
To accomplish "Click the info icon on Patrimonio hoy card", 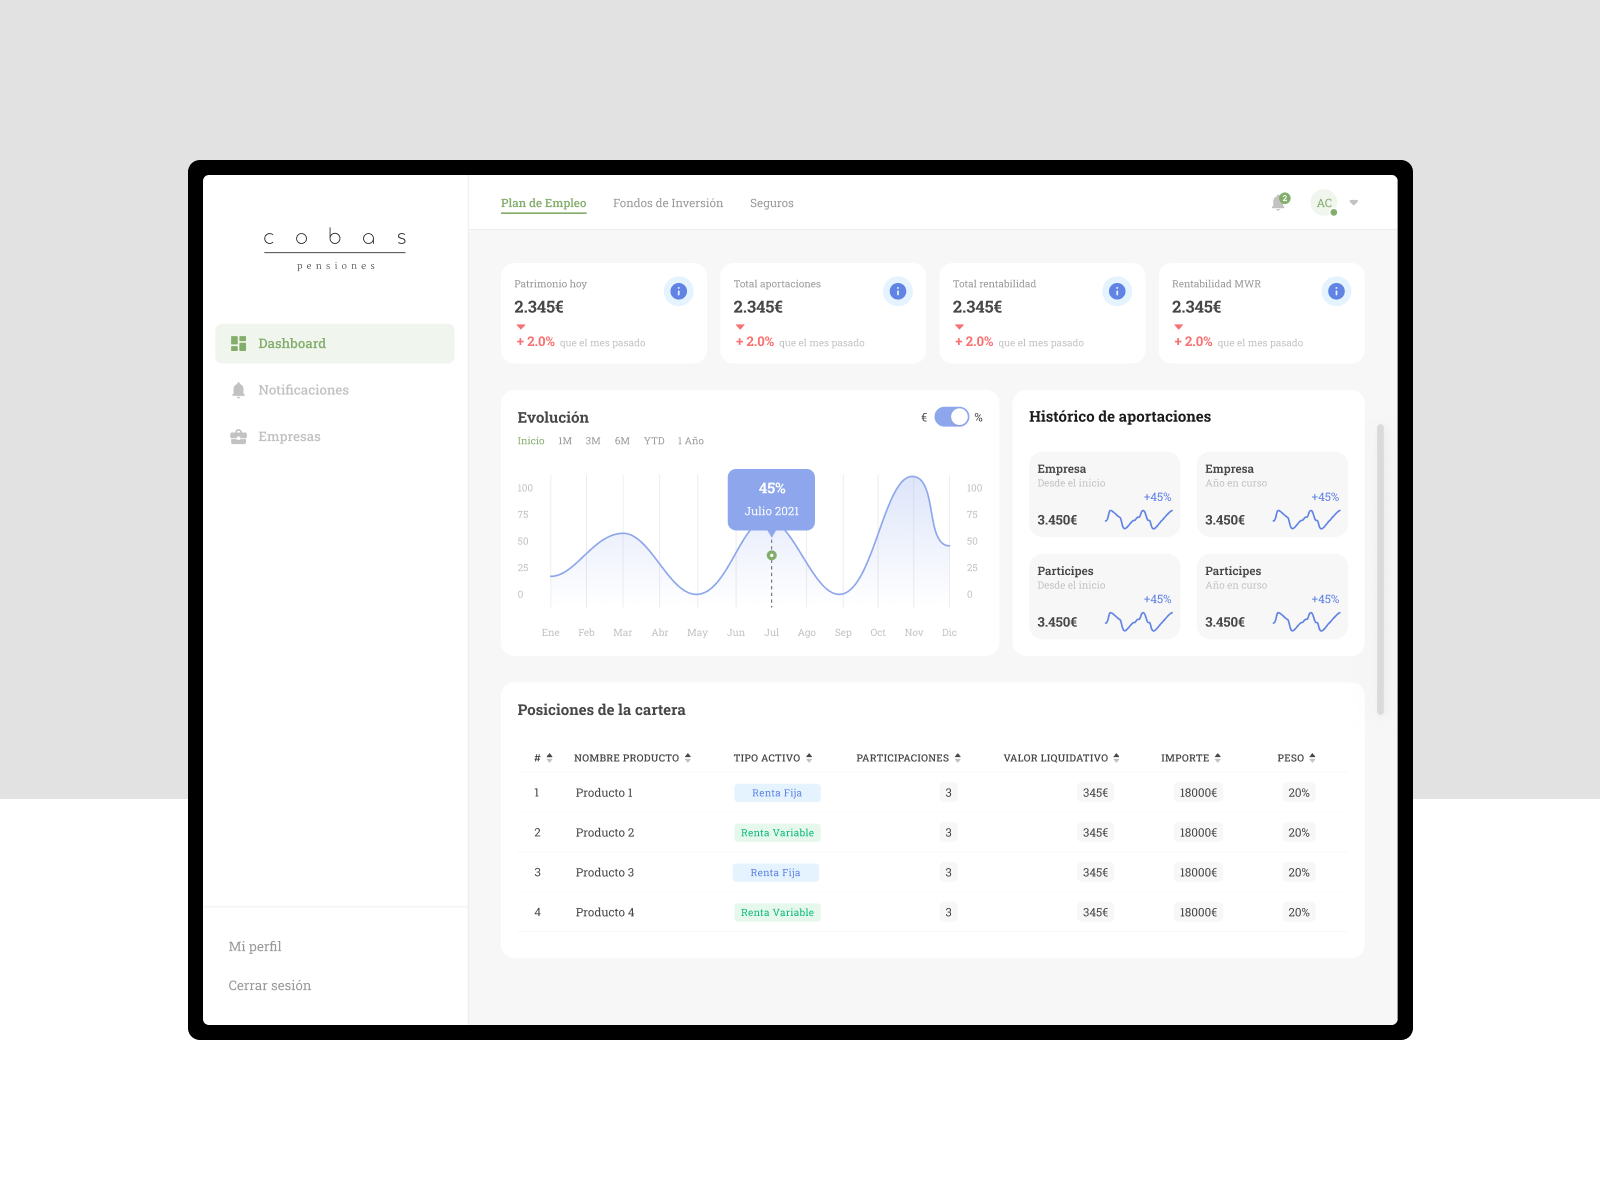I will pos(678,291).
